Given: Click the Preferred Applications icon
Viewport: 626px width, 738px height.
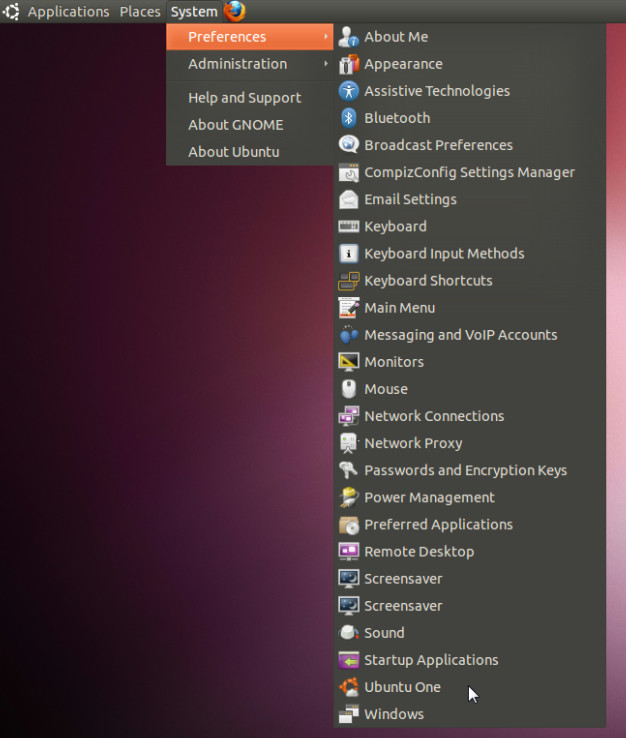Looking at the screenshot, I should (349, 524).
